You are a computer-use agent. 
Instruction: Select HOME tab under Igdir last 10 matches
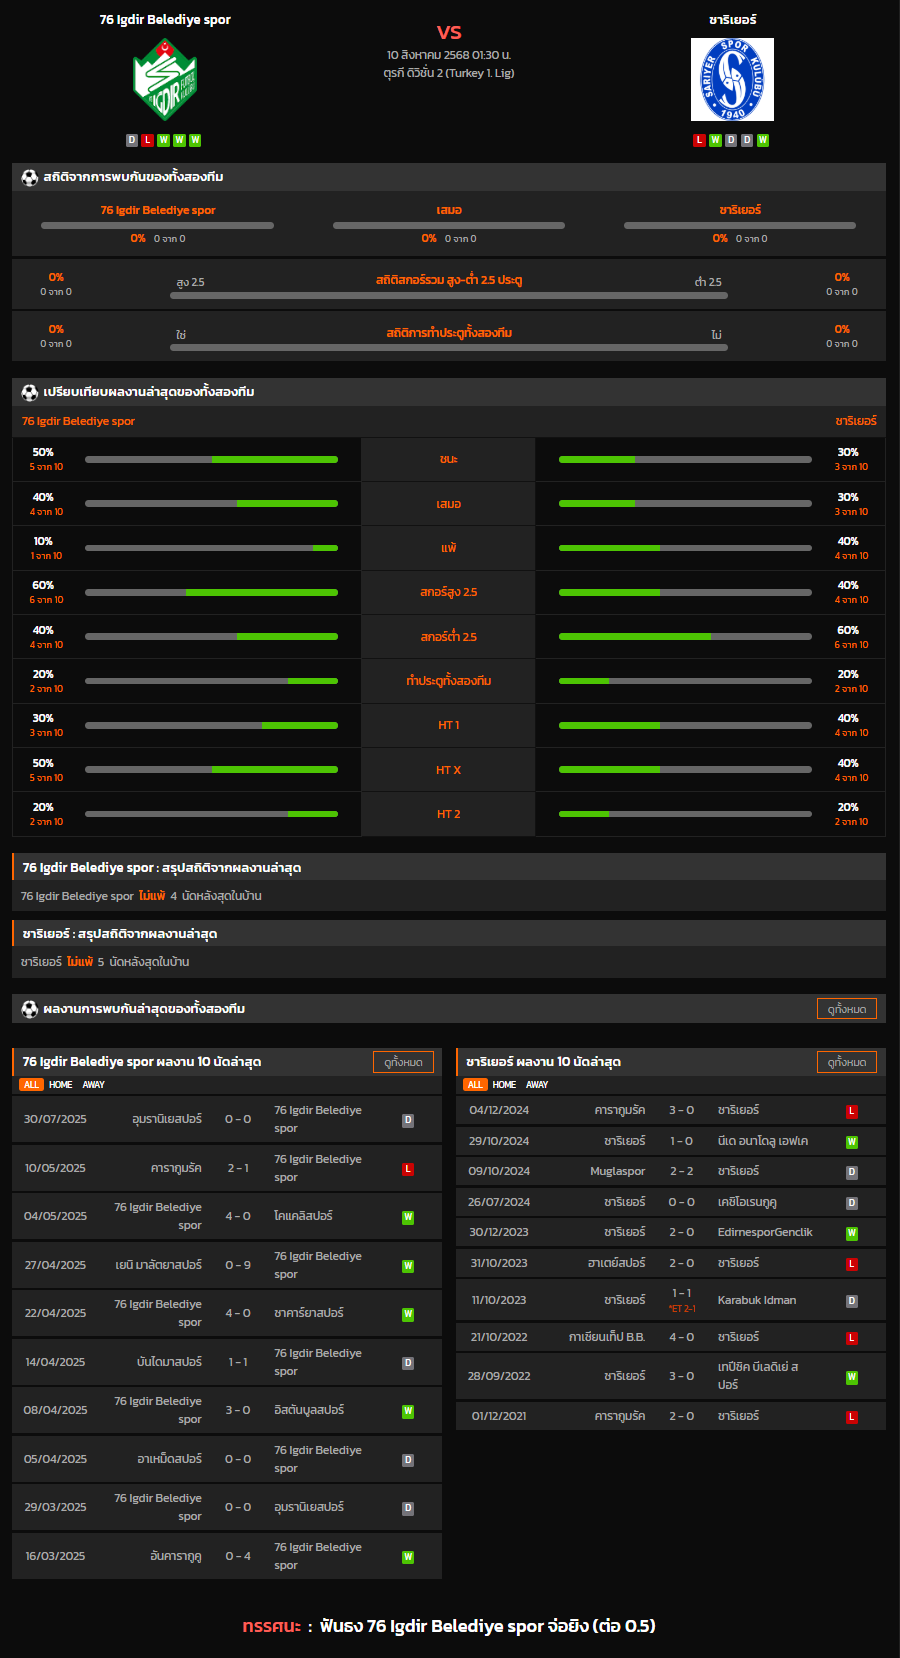[60, 1085]
